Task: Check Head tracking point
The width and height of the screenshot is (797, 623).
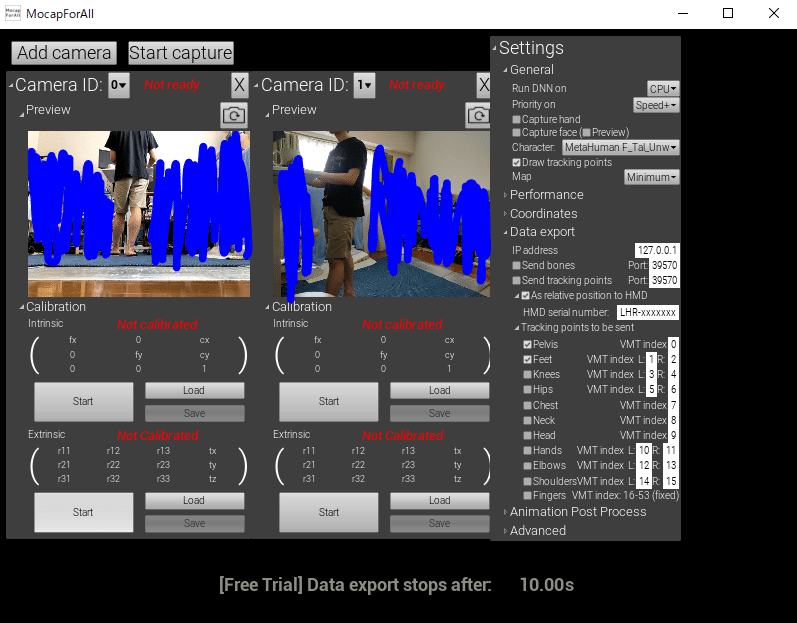Action: (x=528, y=435)
